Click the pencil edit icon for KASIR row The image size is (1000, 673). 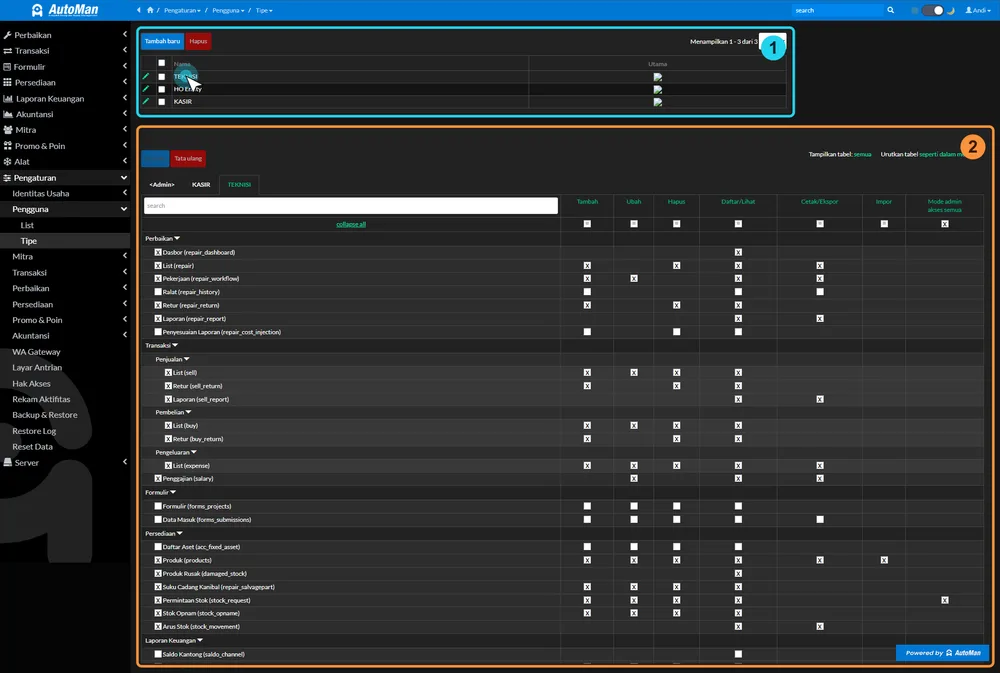point(146,101)
